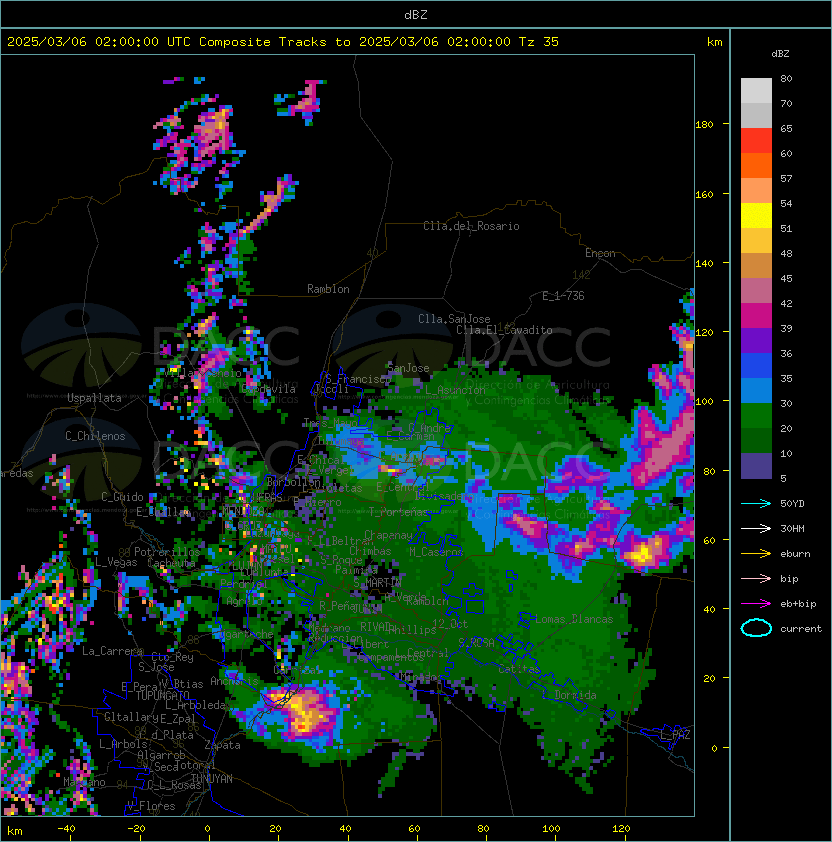Image resolution: width=832 pixels, height=842 pixels.
Task: Click the 'Potrerillos' map label
Action: pos(167,552)
